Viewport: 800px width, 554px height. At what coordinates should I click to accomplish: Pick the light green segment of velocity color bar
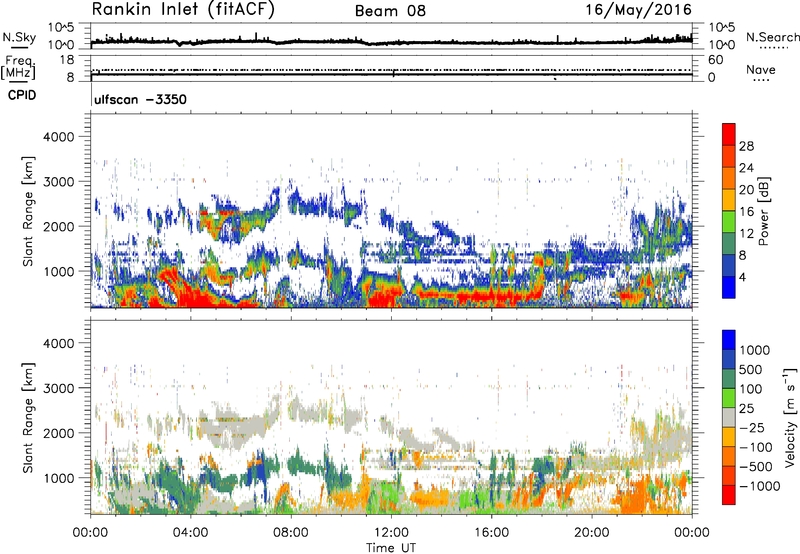[x=729, y=399]
